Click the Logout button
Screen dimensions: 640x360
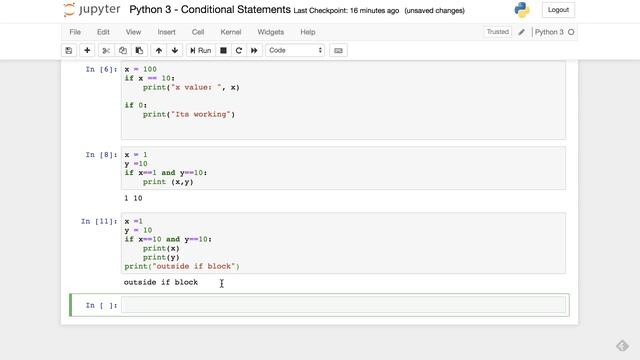558,10
